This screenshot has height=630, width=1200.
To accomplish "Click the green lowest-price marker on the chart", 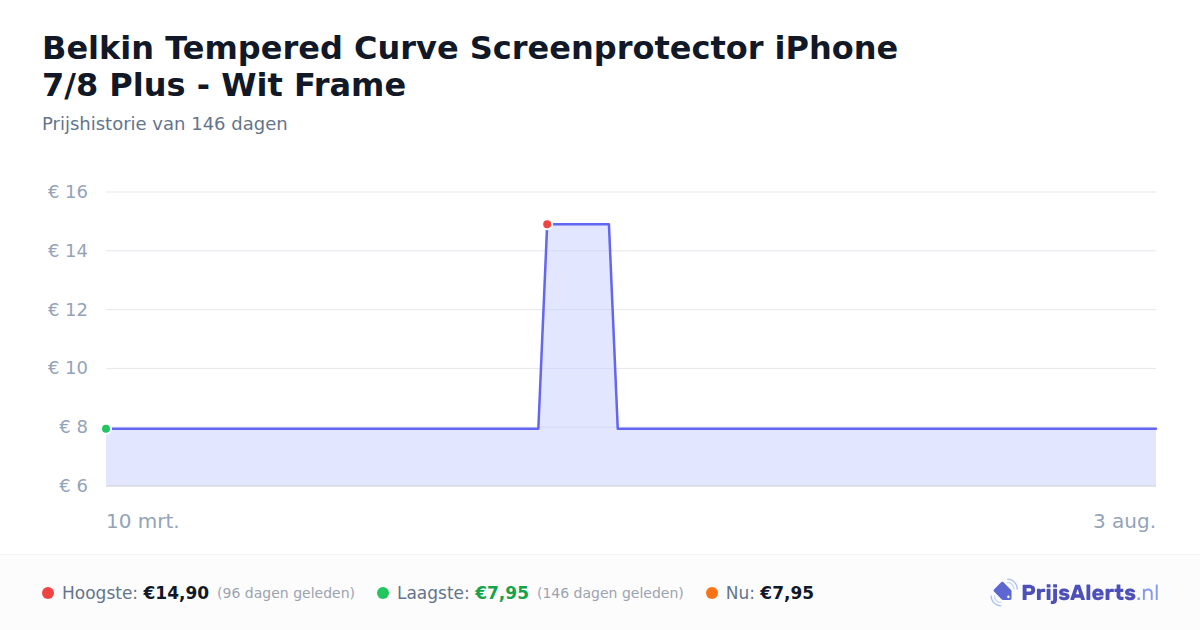I will click(x=106, y=429).
